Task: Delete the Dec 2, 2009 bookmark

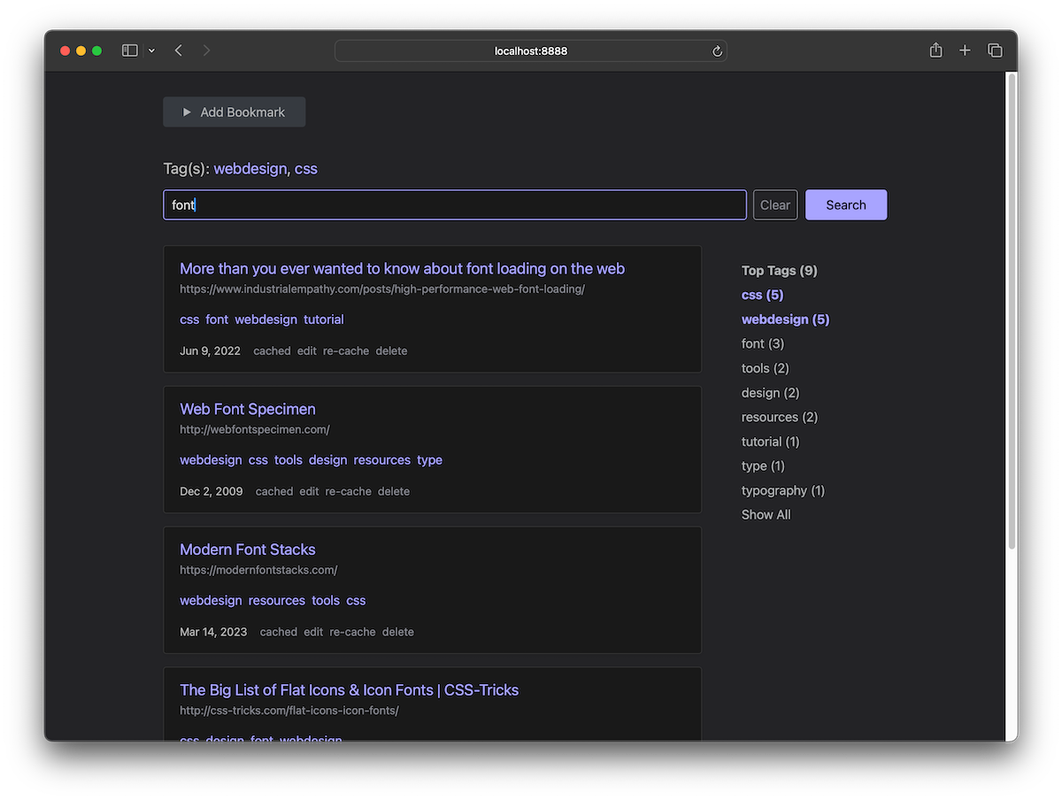Action: click(394, 492)
